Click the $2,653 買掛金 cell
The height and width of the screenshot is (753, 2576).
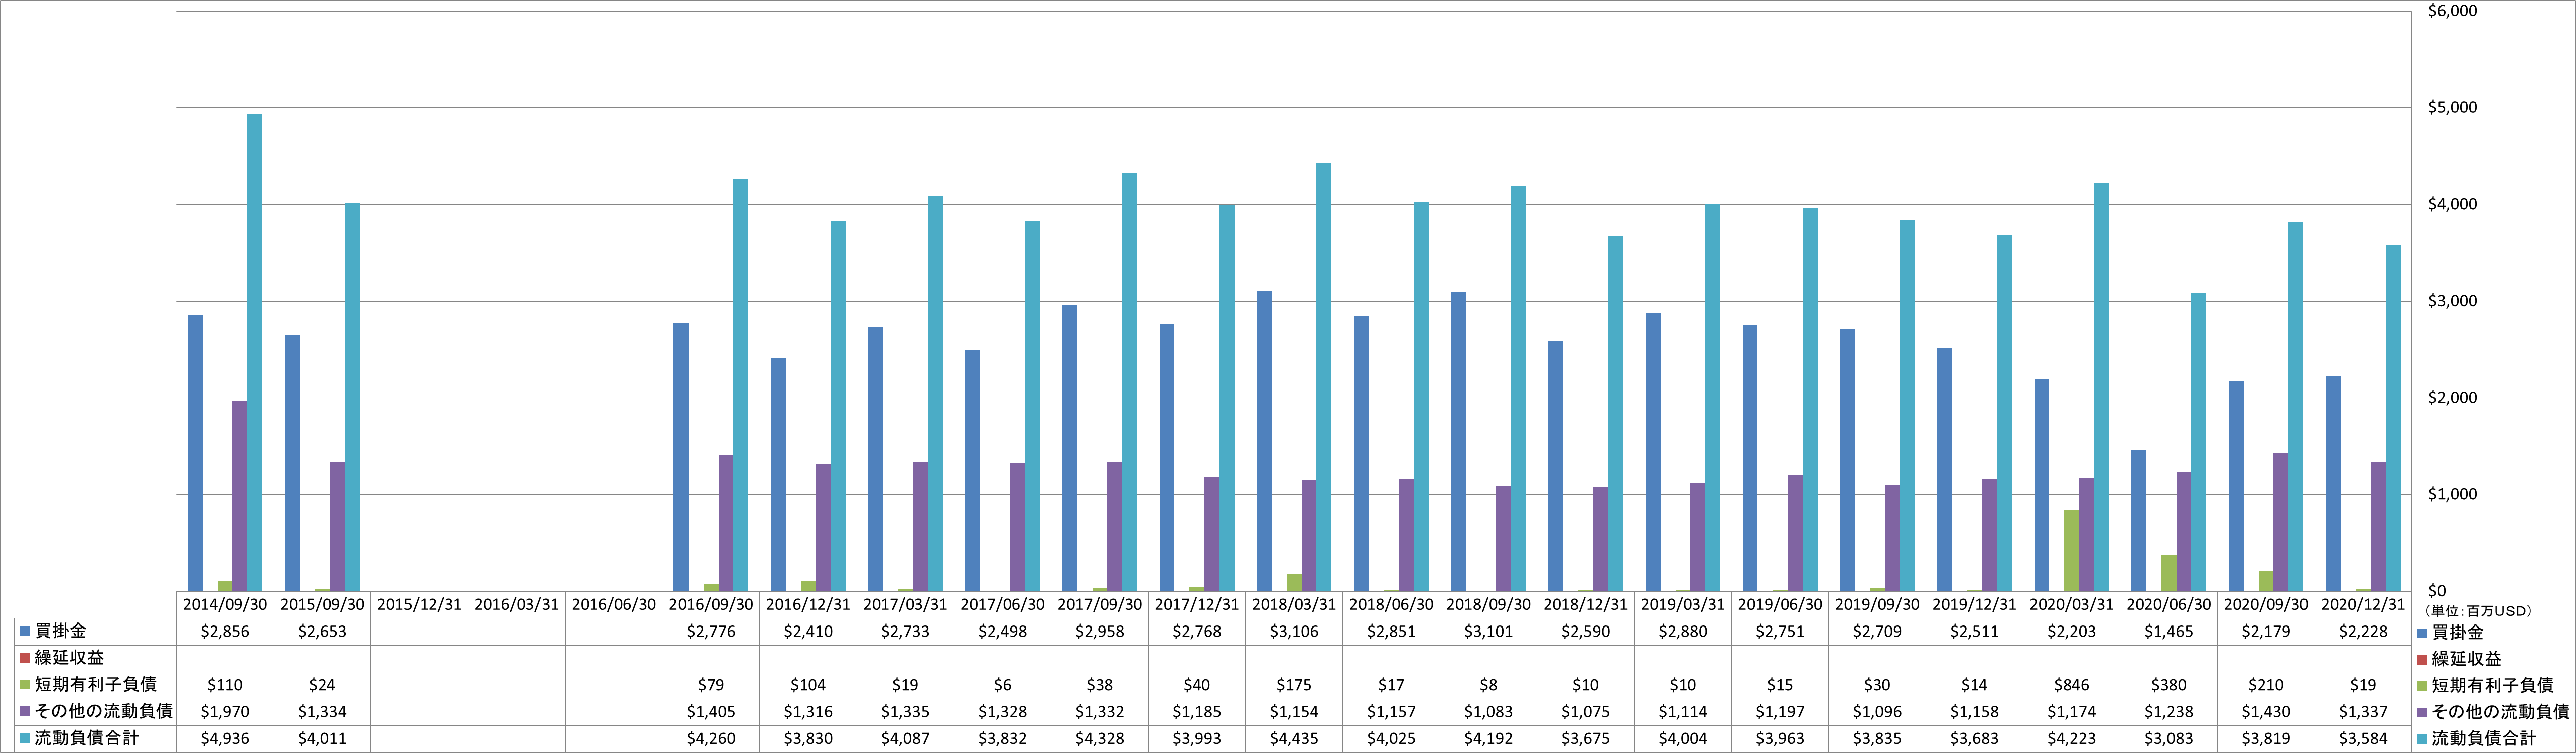[x=322, y=632]
